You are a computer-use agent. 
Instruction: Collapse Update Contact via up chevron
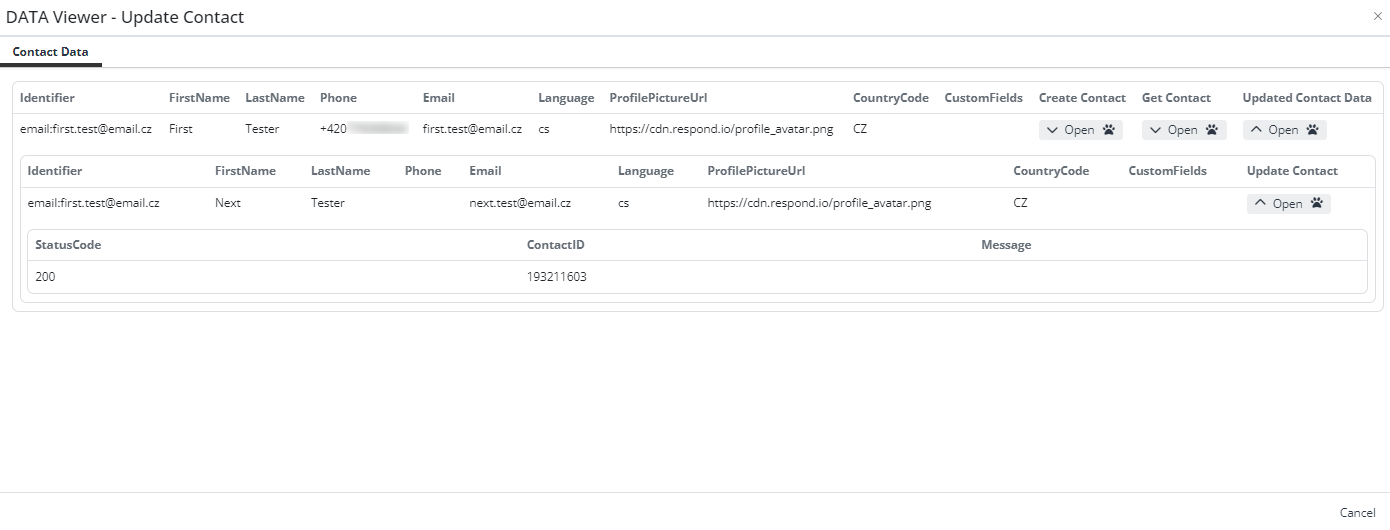[1260, 204]
